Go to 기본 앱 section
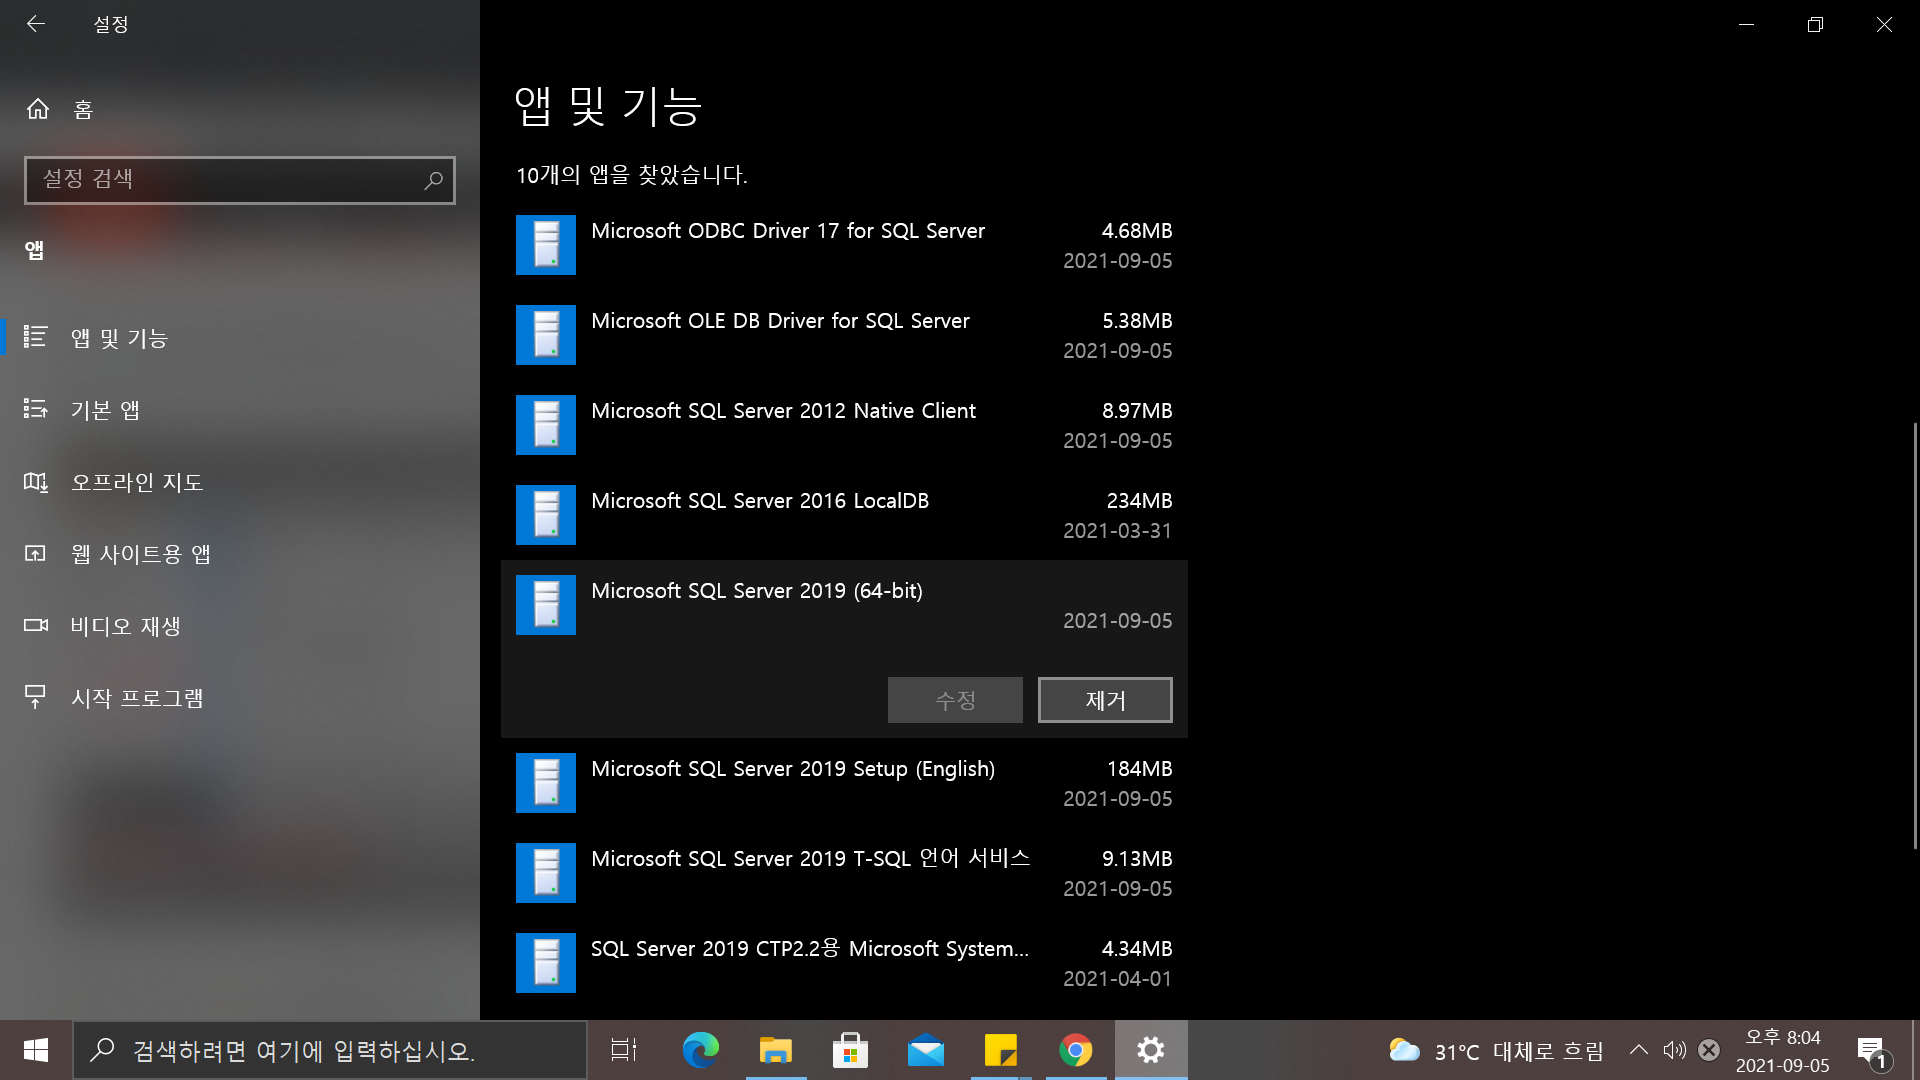 pos(105,410)
